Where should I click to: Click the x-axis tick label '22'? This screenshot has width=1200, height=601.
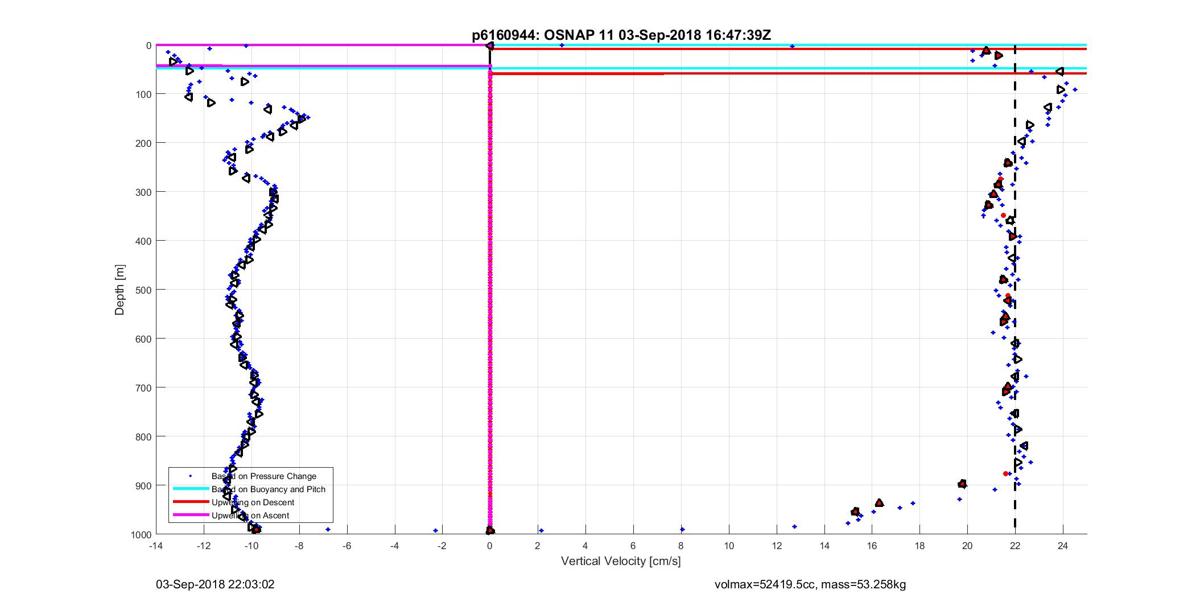(1016, 545)
